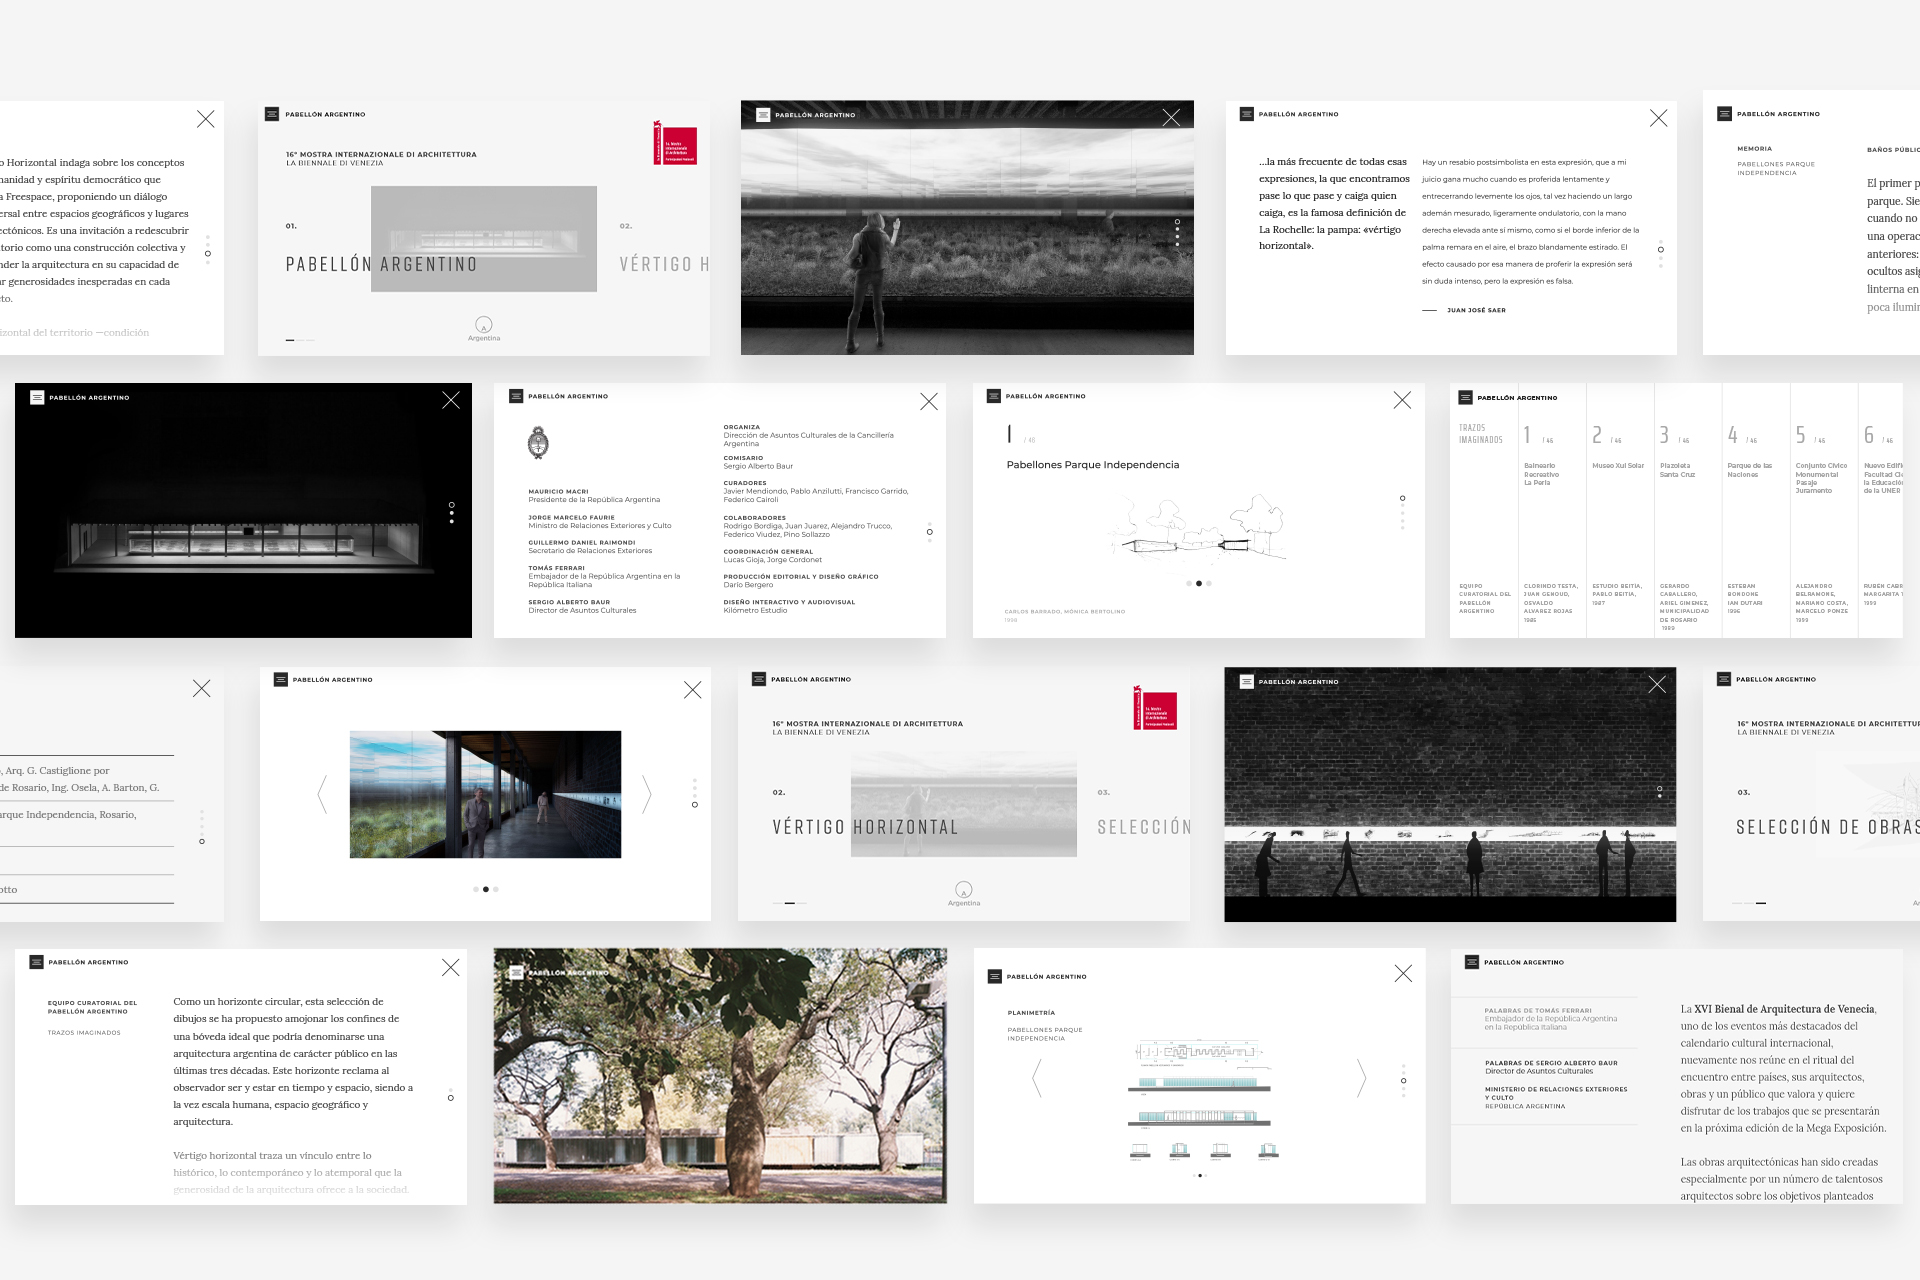Click the pavilion image behind the '01. Pabellón Argentino' title
The height and width of the screenshot is (1280, 1920).
point(484,239)
